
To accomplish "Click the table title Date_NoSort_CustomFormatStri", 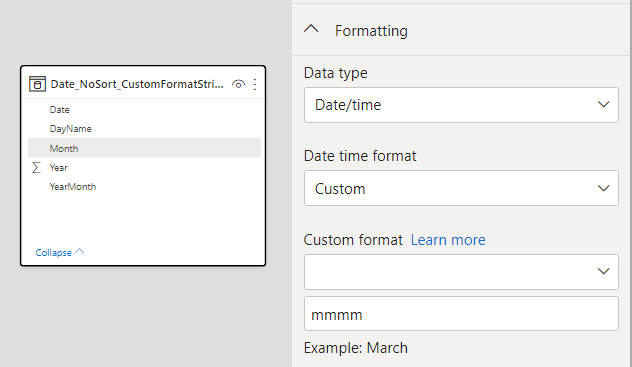I will coord(137,84).
